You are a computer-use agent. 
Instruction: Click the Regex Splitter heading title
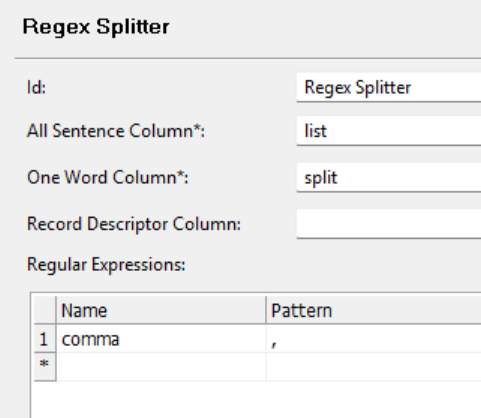[96, 27]
